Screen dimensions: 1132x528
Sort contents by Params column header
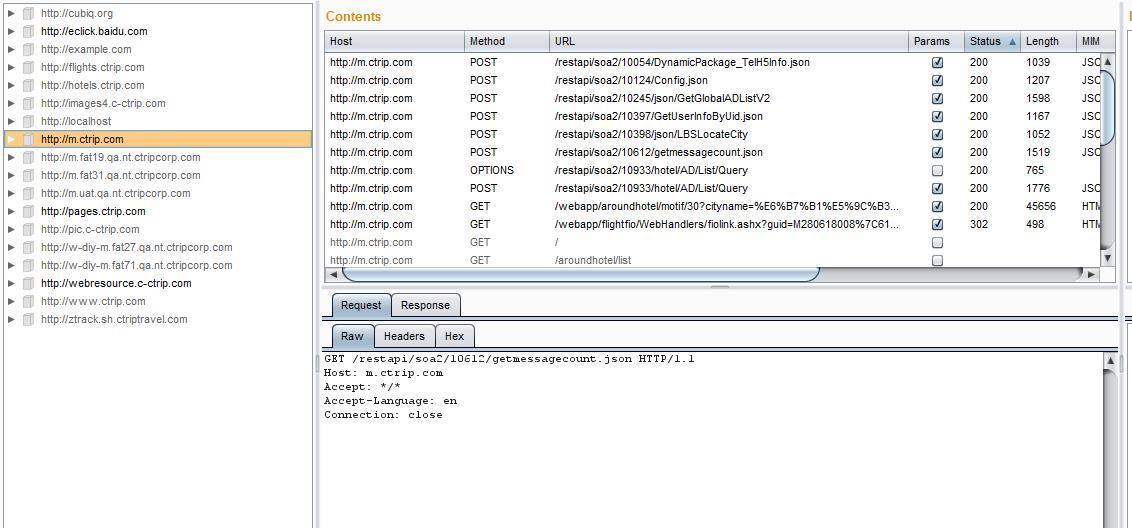936,41
